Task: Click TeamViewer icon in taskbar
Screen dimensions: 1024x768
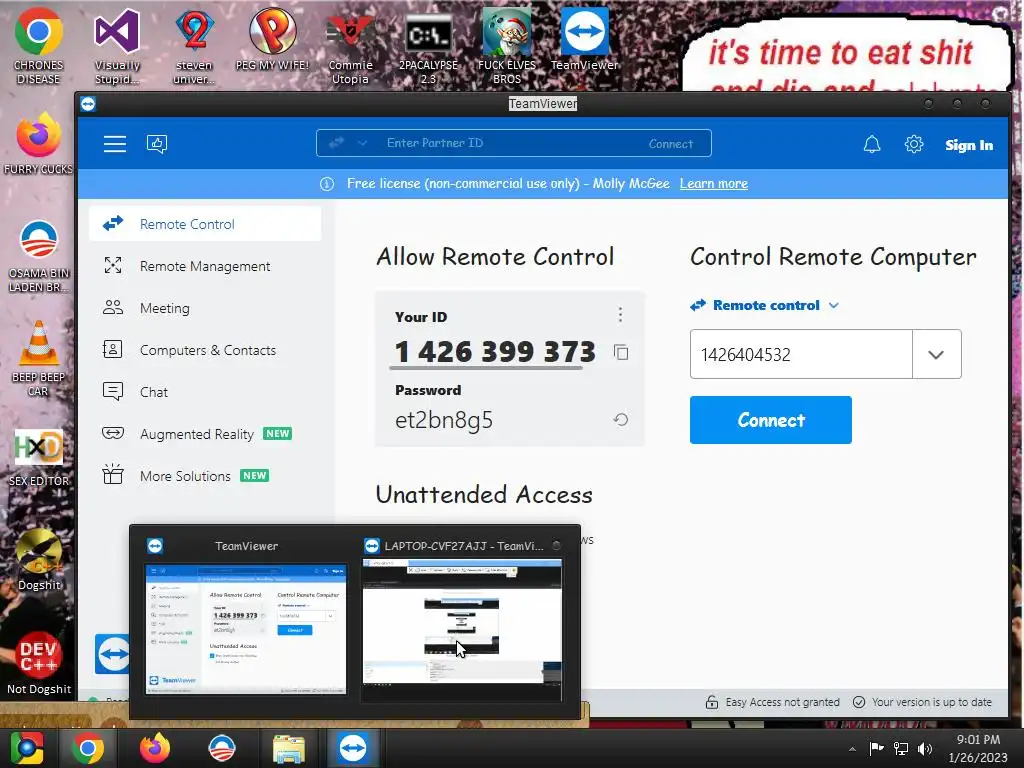Action: (x=353, y=748)
